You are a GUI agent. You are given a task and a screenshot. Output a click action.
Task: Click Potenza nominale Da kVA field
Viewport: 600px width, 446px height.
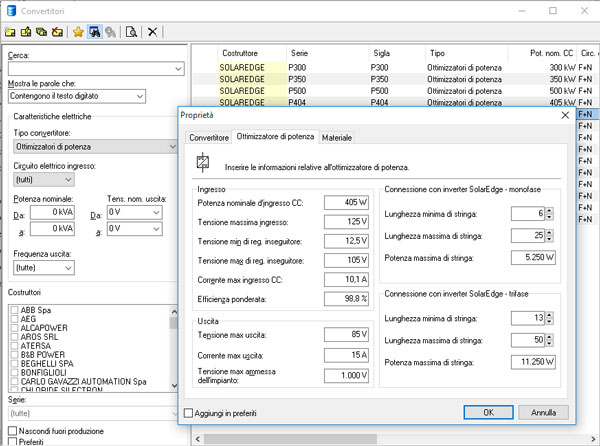tap(52, 212)
